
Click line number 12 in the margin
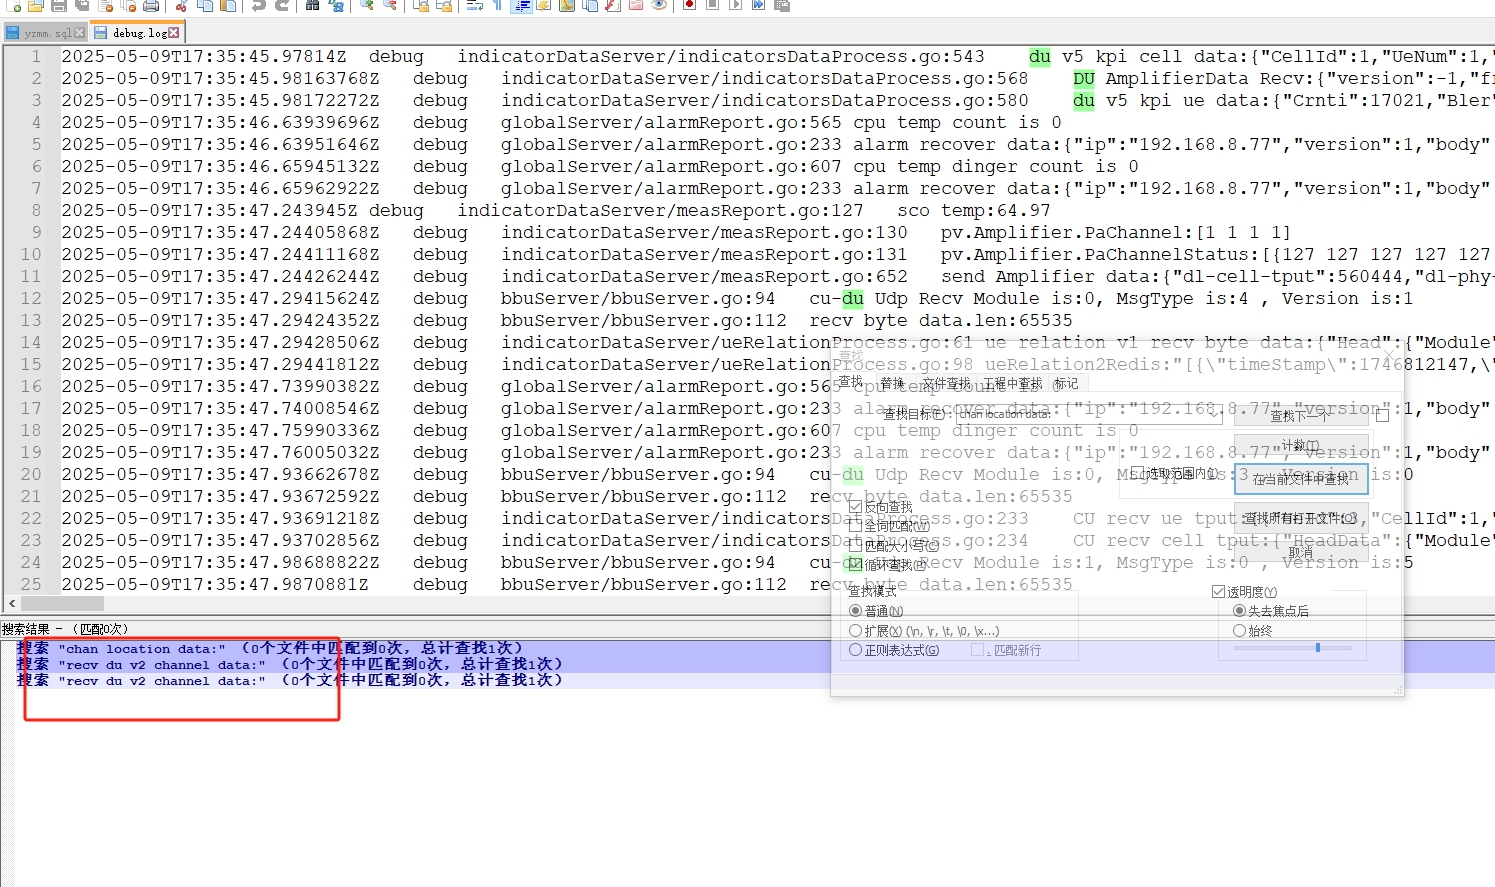31,298
